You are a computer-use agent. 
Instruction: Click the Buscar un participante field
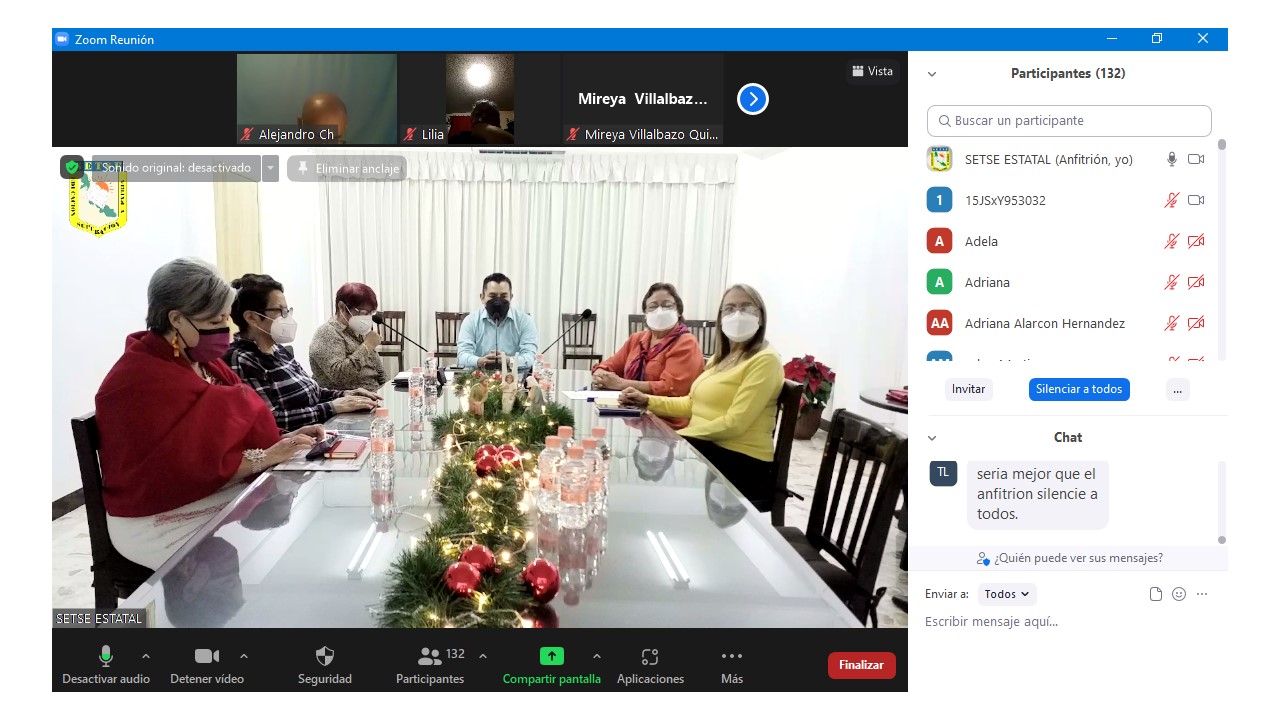1069,120
